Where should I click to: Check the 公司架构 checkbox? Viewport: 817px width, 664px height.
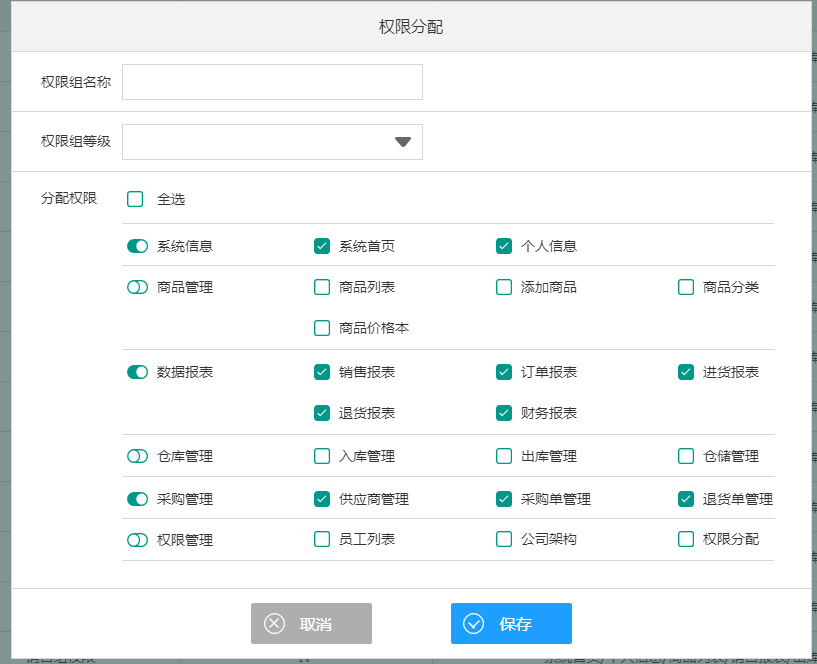tap(504, 540)
